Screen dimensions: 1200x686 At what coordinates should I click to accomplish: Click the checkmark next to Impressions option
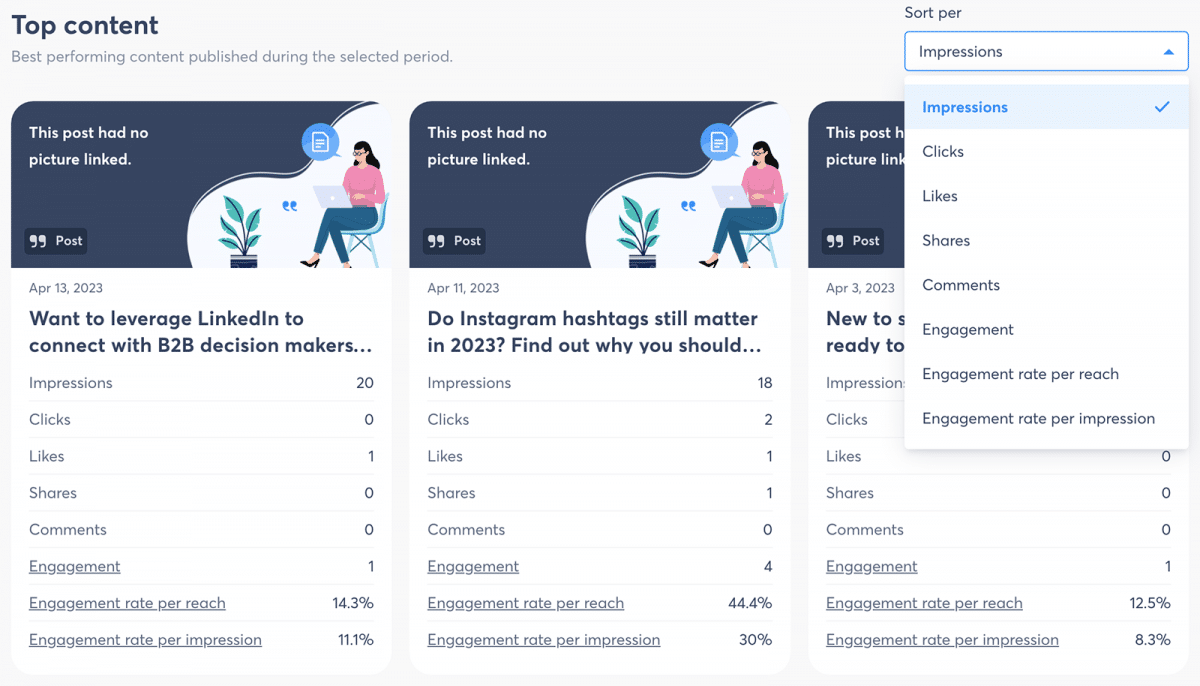[x=1161, y=107]
